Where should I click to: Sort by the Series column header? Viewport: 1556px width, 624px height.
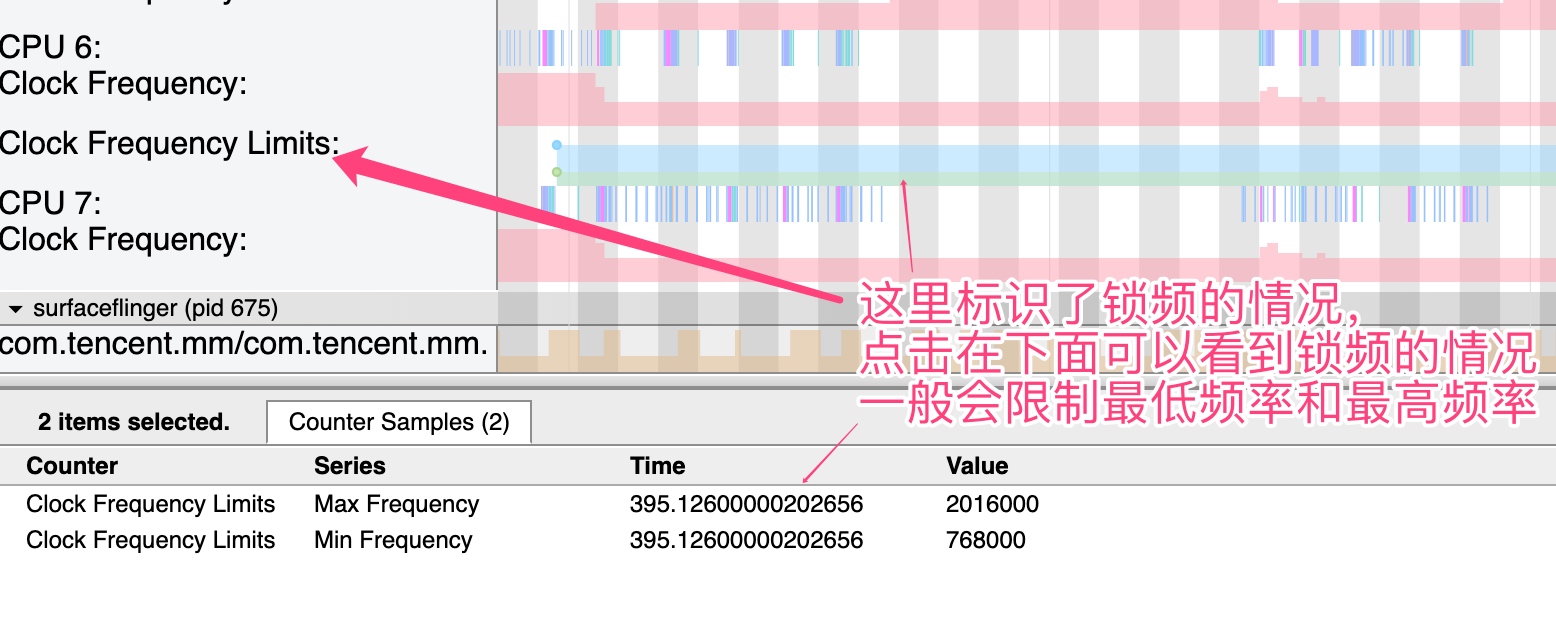point(349,466)
